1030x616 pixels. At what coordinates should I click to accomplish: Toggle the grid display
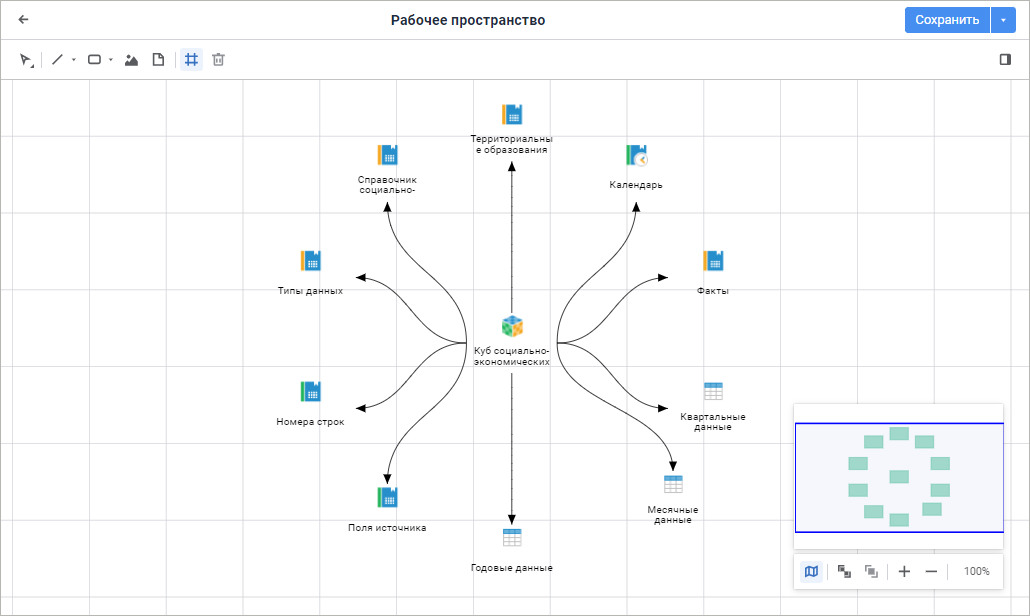(191, 60)
